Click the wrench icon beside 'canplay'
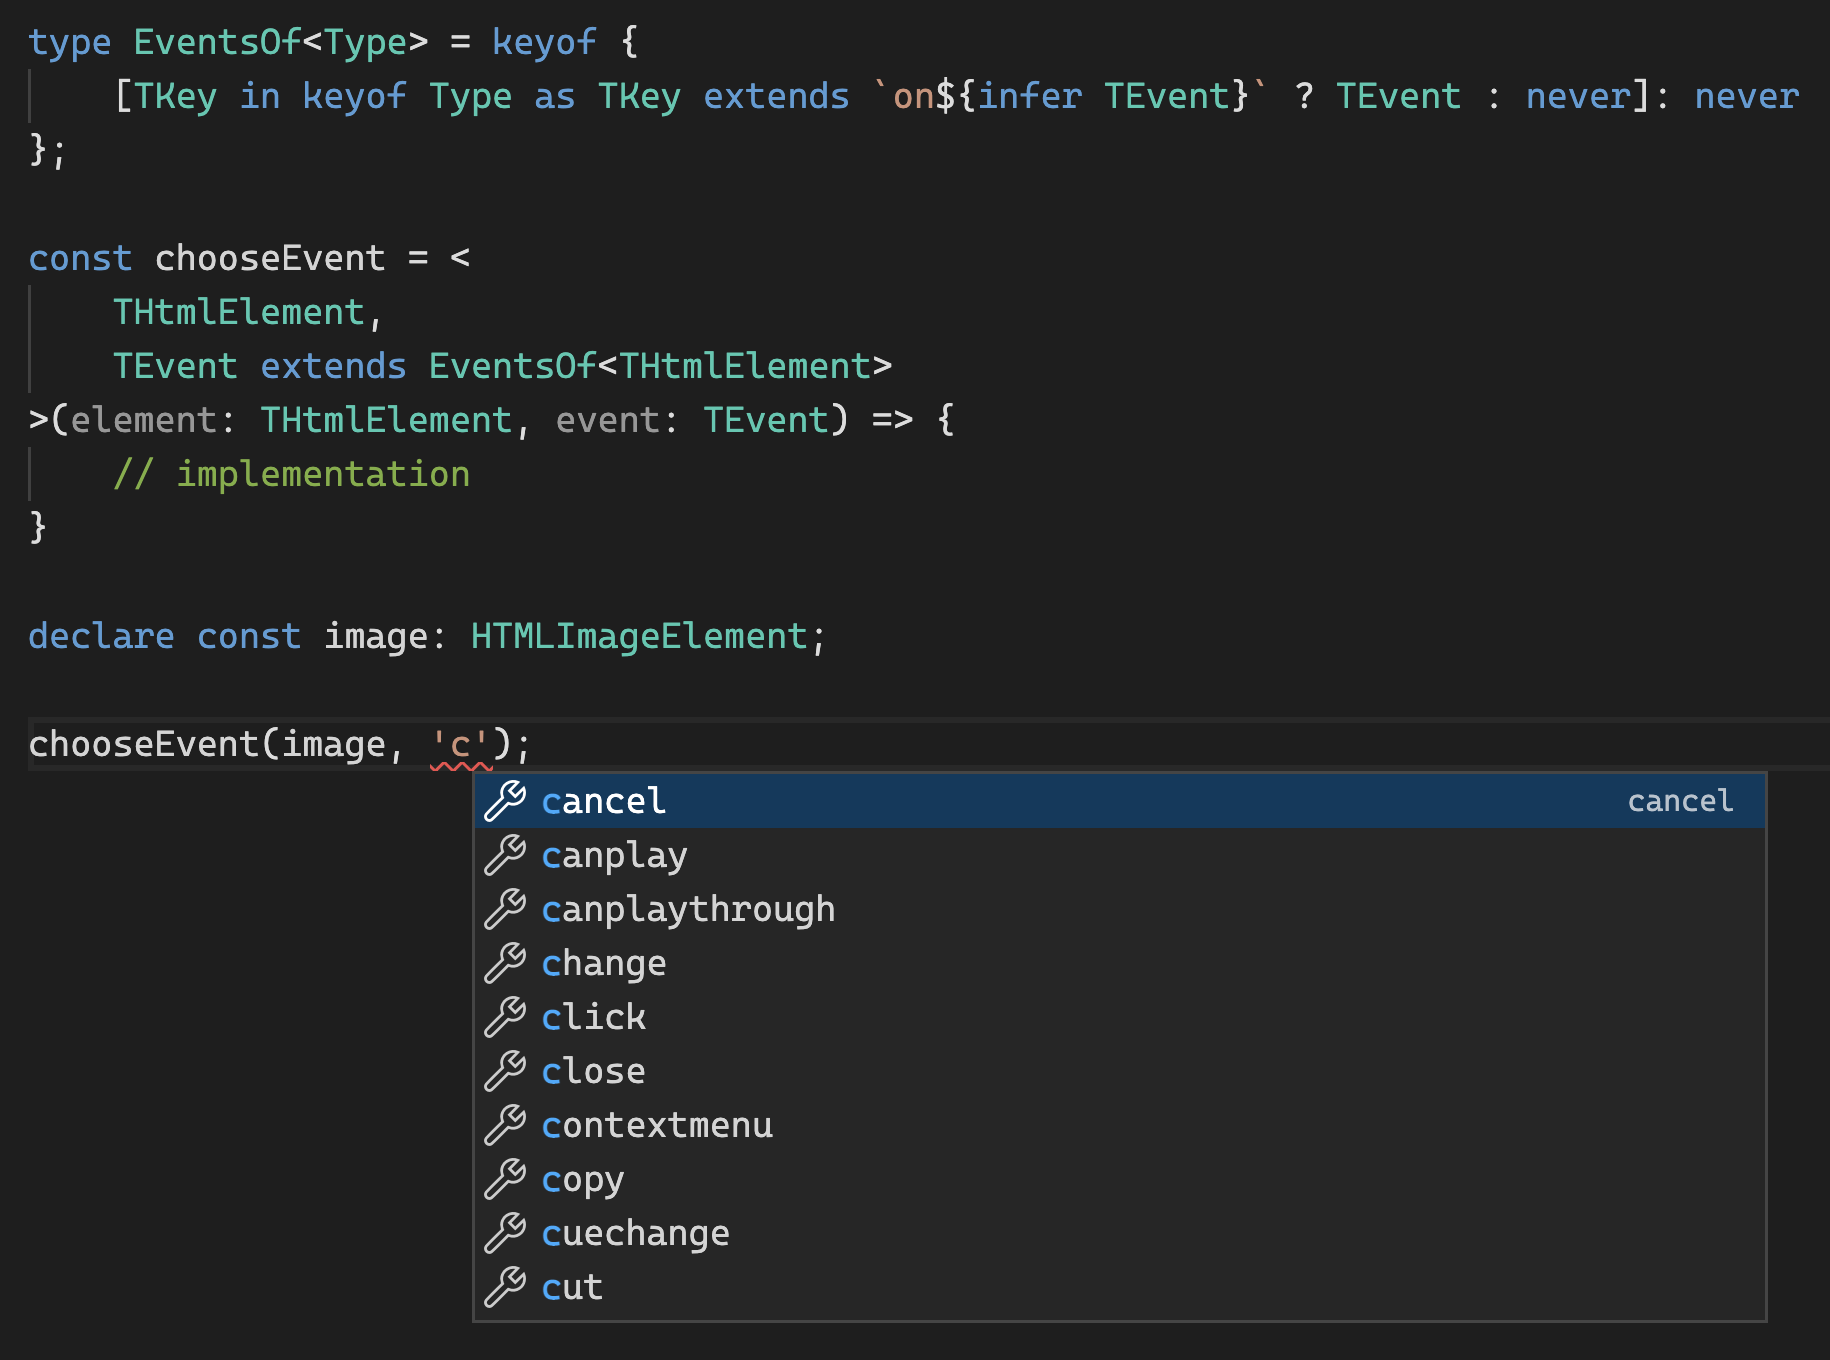This screenshot has height=1360, width=1830. pyautogui.click(x=505, y=855)
